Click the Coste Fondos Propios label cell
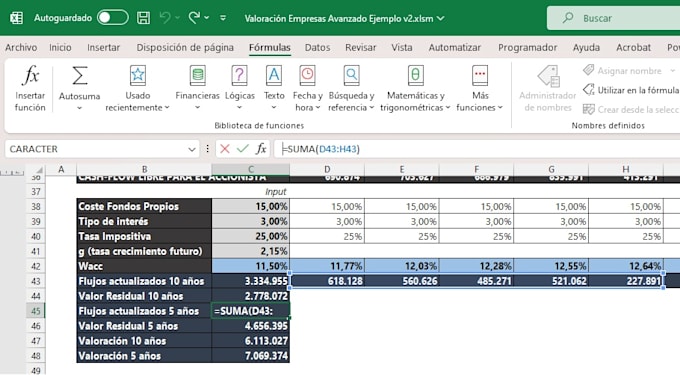680x375 pixels. 144,206
